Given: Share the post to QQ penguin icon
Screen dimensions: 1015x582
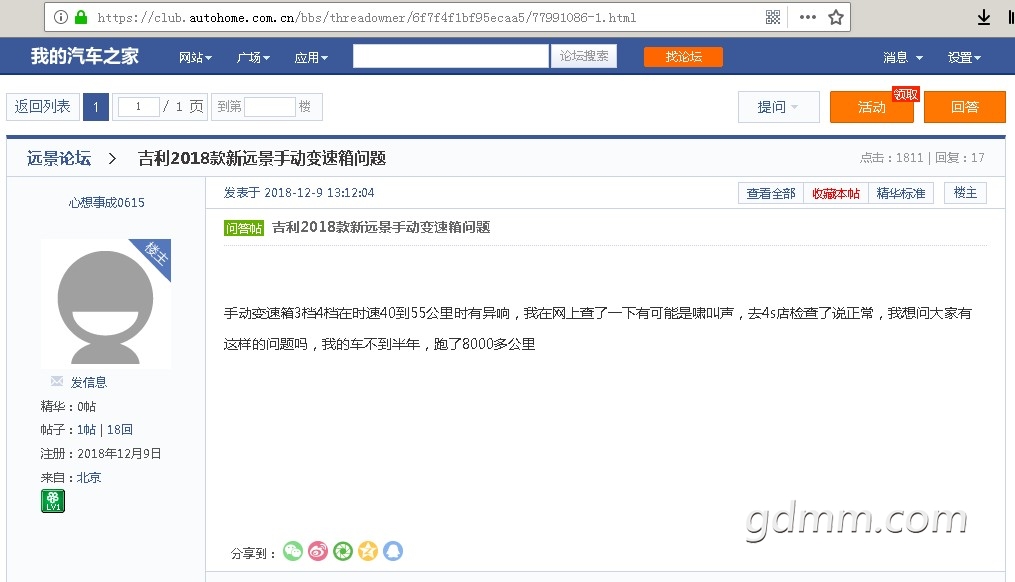Looking at the screenshot, I should [x=393, y=551].
